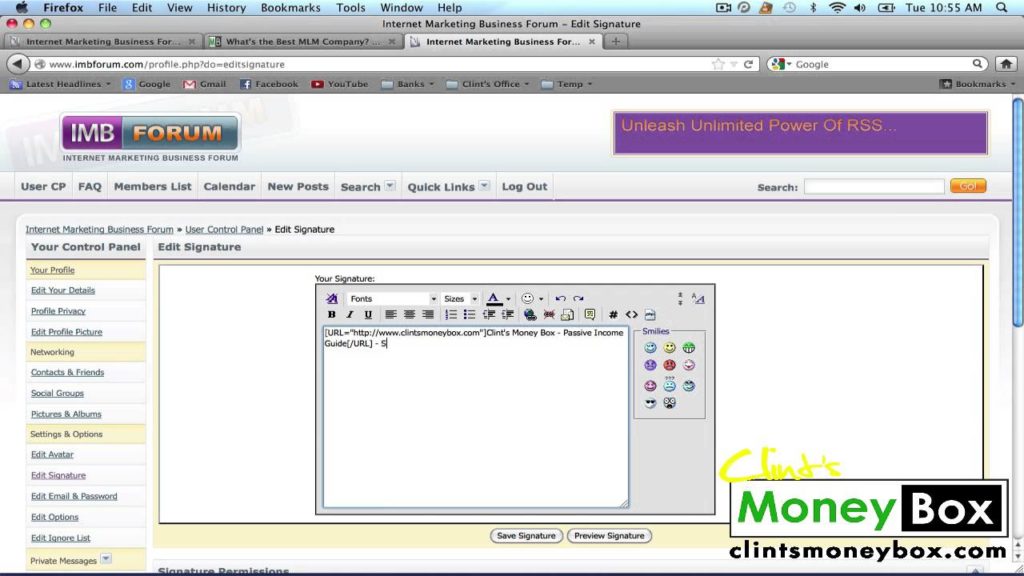Click into the signature text area

[x=475, y=417]
